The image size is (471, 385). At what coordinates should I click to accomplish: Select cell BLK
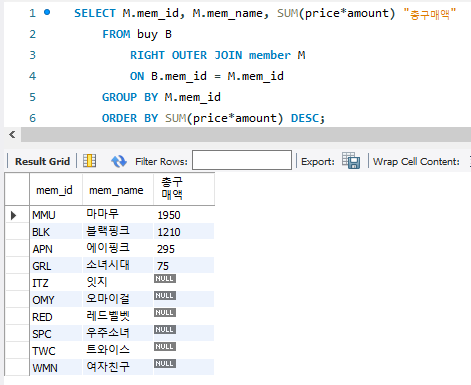[56, 232]
